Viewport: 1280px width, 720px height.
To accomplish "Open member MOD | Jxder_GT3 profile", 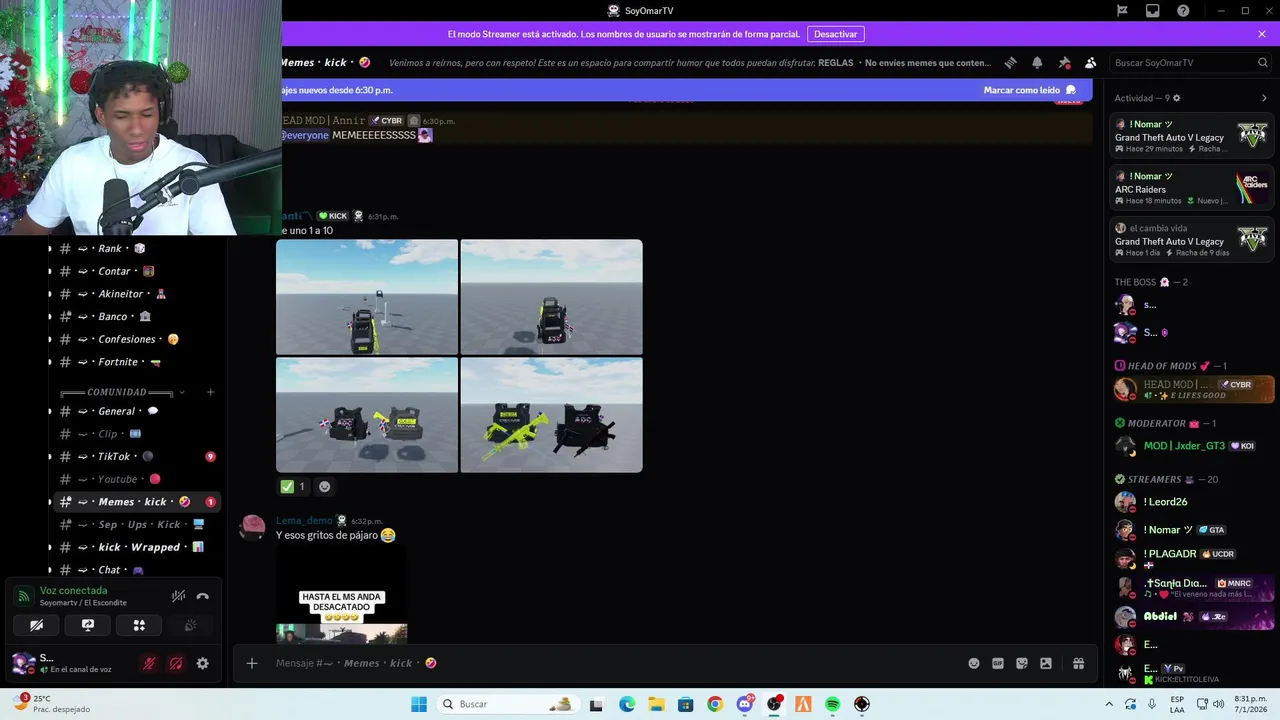I will pyautogui.click(x=1191, y=446).
